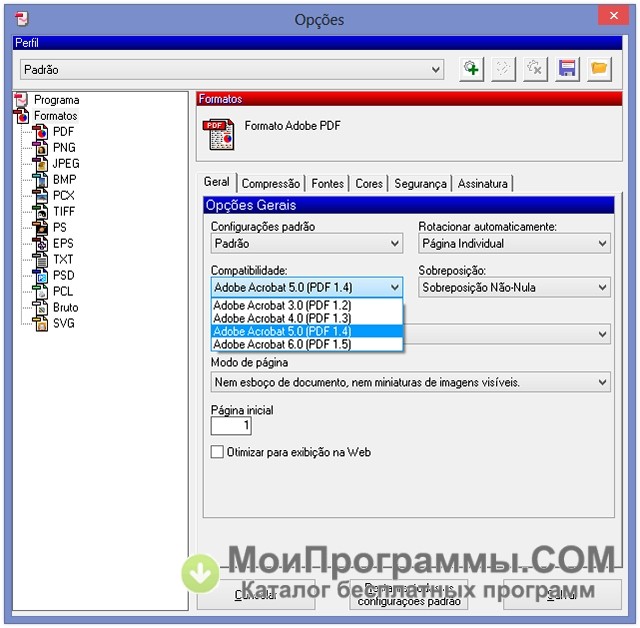Switch to the Segurança tab

pyautogui.click(x=420, y=184)
